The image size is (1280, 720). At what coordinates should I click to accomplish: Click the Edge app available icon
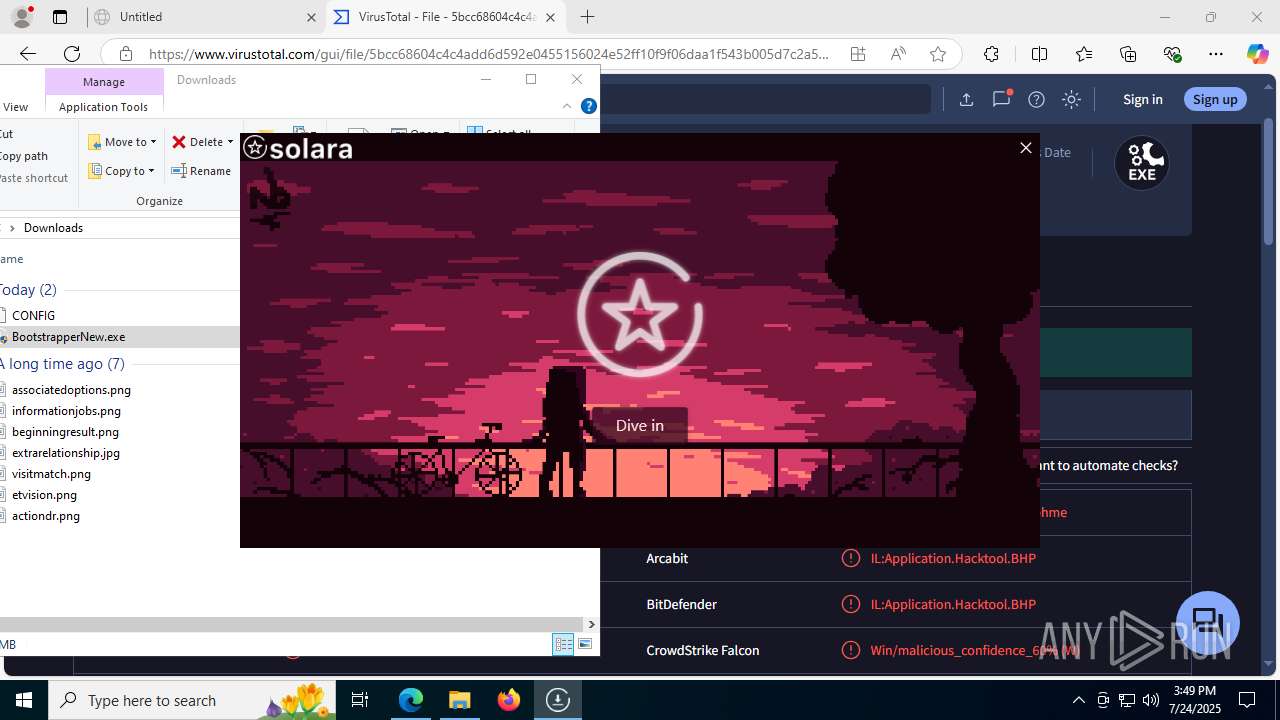(858, 54)
